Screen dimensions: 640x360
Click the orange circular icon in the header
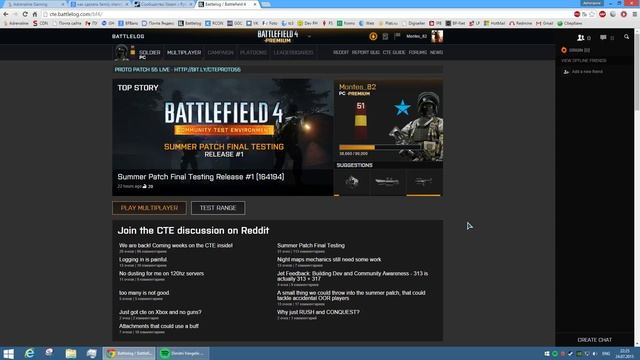click(373, 36)
